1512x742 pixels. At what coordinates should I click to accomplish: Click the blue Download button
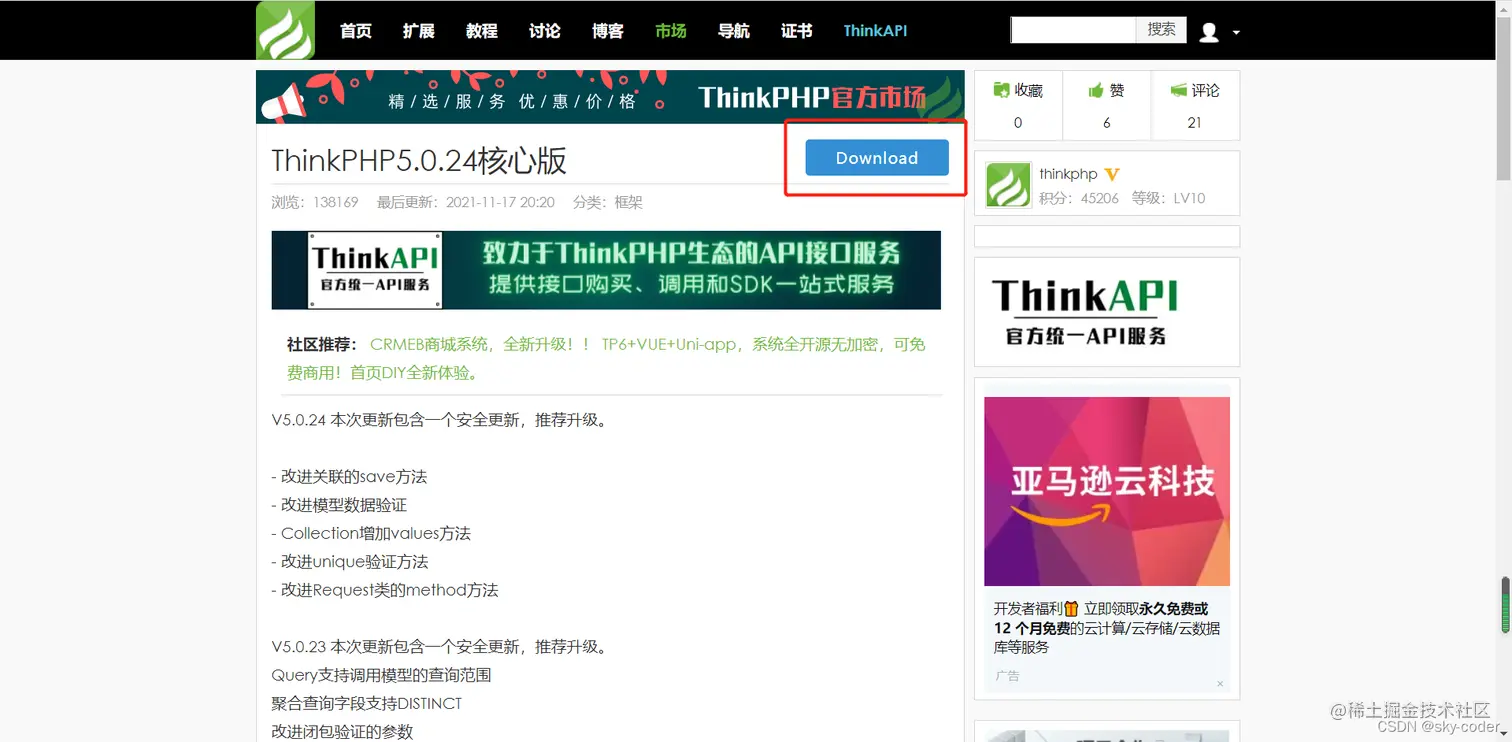pos(876,158)
